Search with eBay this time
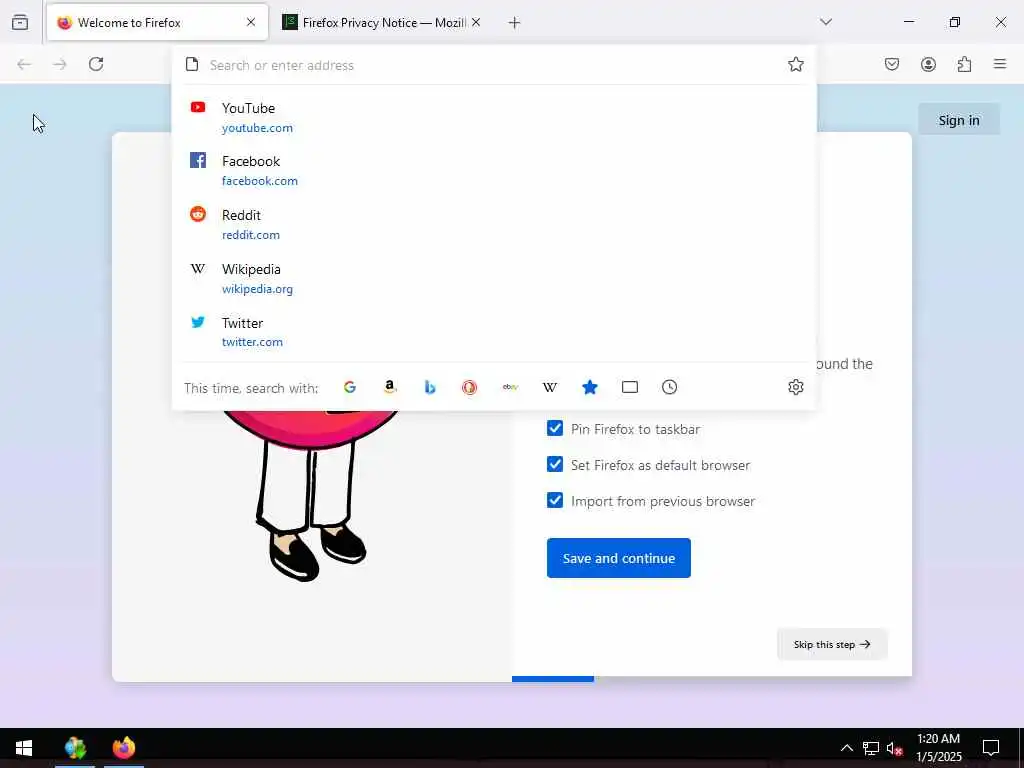This screenshot has width=1024, height=768. coord(510,387)
